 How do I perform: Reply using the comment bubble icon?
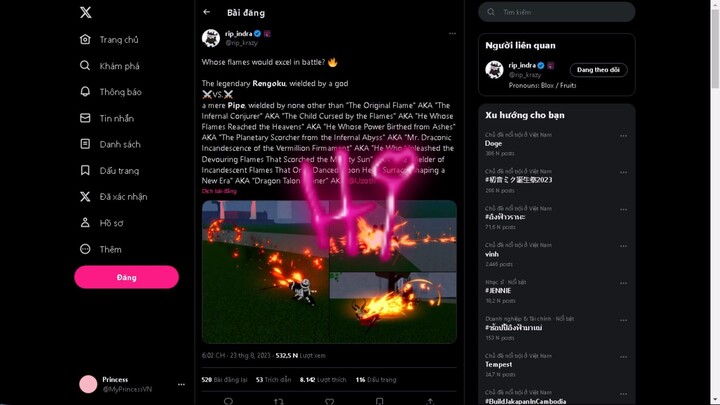pyautogui.click(x=228, y=401)
